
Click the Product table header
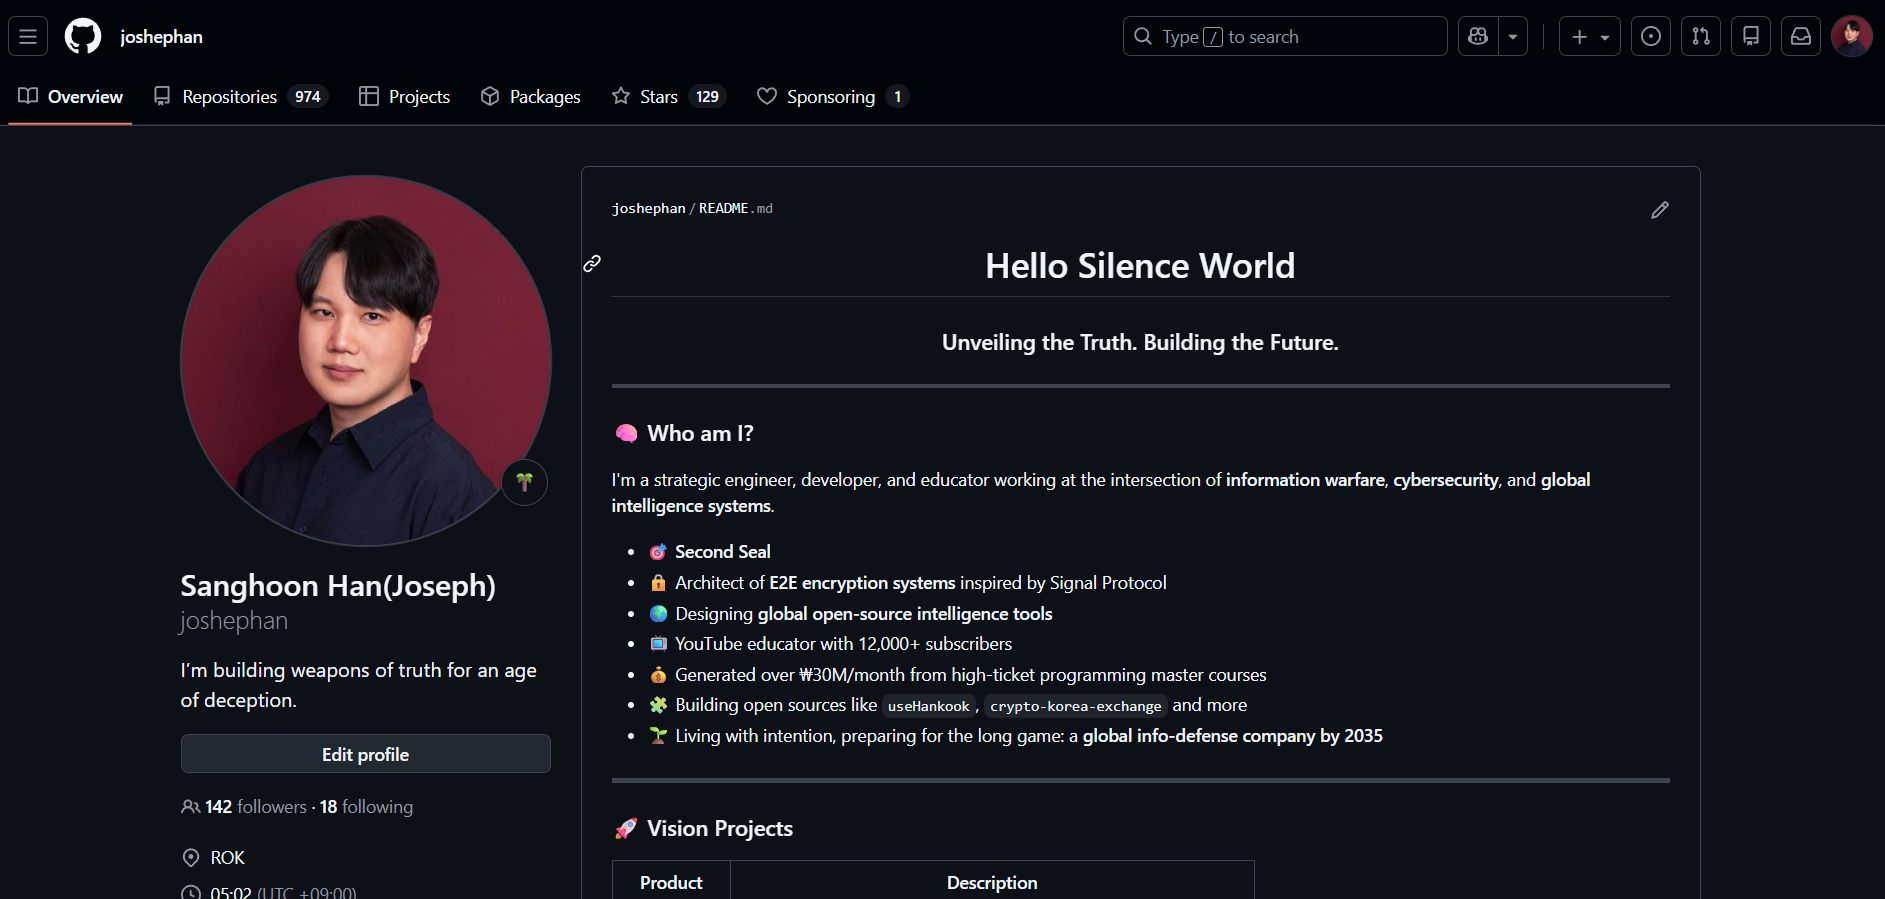point(671,883)
